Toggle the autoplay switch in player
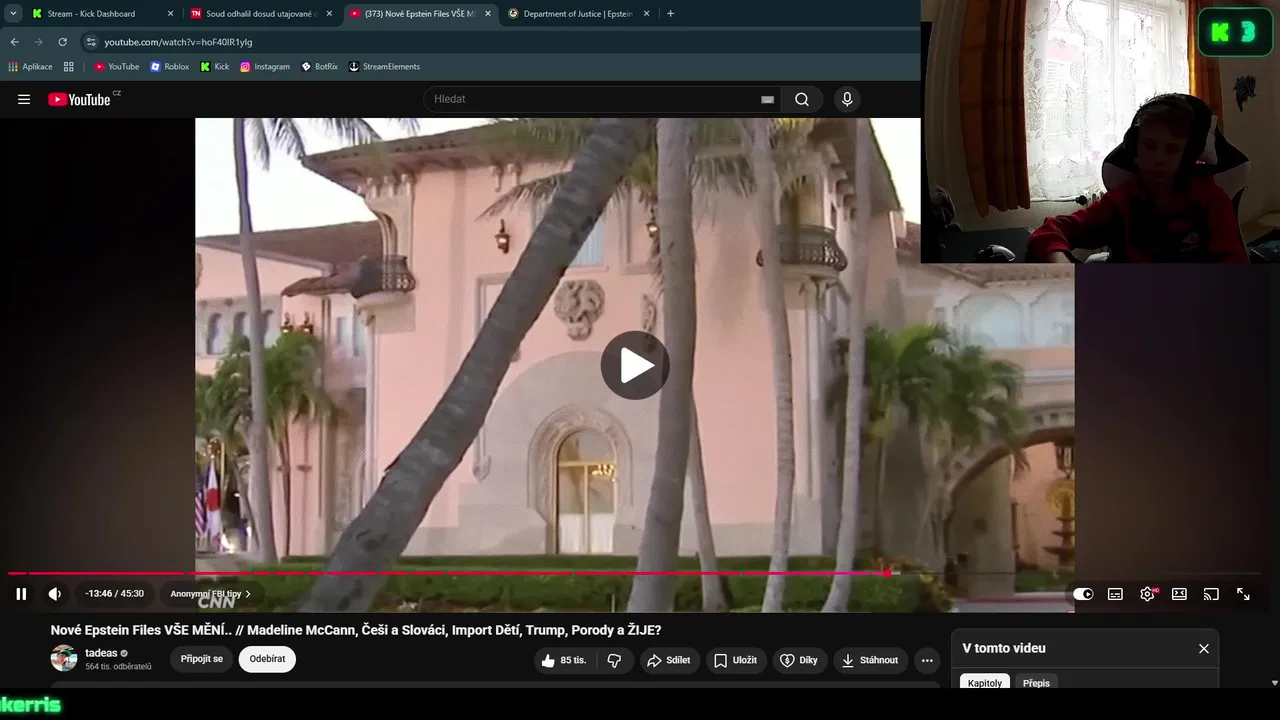Image resolution: width=1280 pixels, height=720 pixels. (1083, 594)
